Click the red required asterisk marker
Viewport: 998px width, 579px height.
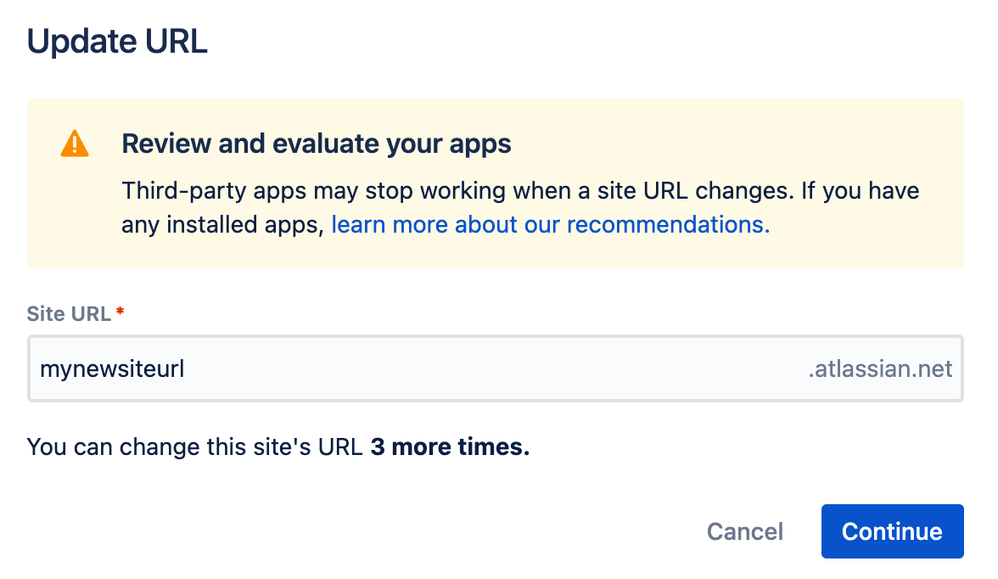pos(120,311)
